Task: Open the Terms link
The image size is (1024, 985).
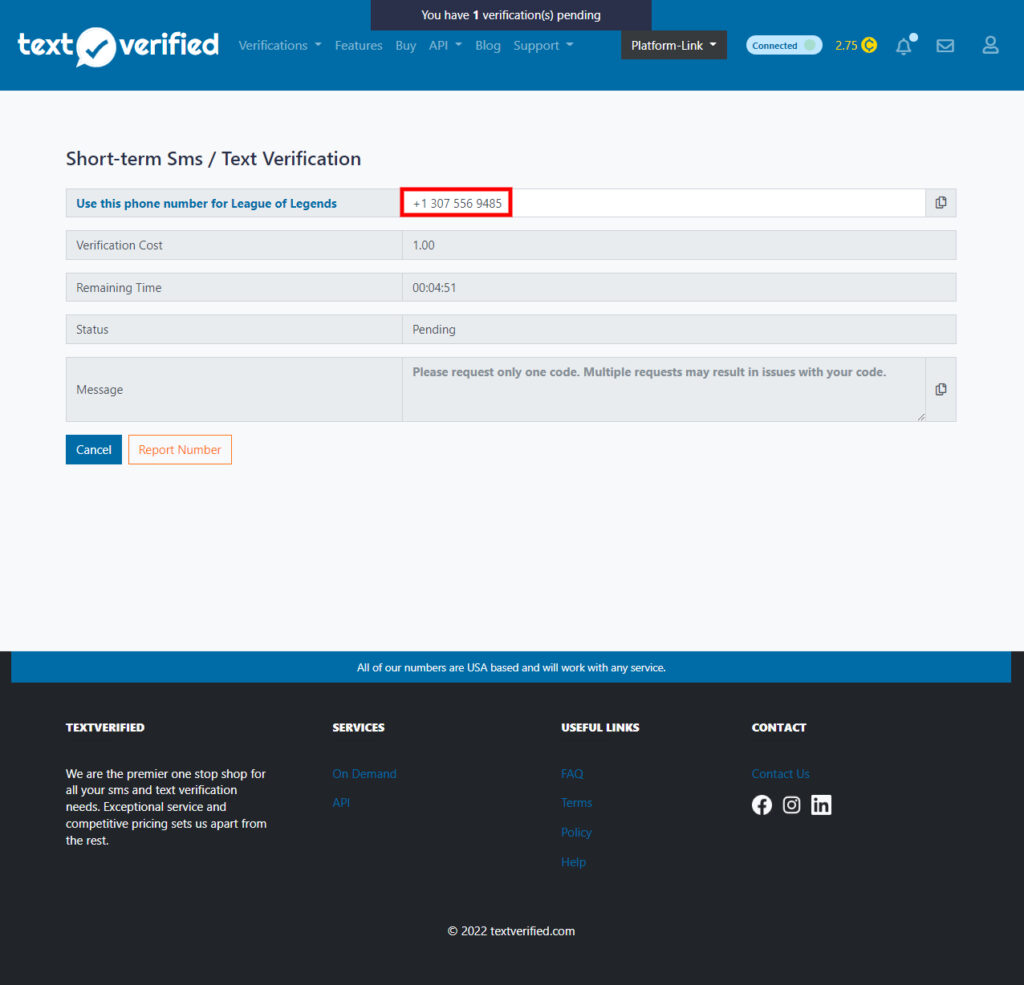Action: click(x=576, y=802)
